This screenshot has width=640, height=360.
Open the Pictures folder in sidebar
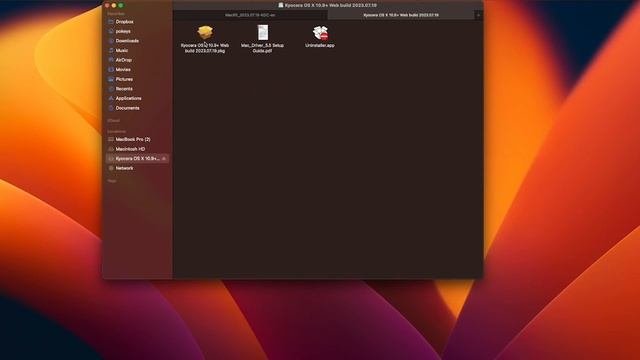124,79
